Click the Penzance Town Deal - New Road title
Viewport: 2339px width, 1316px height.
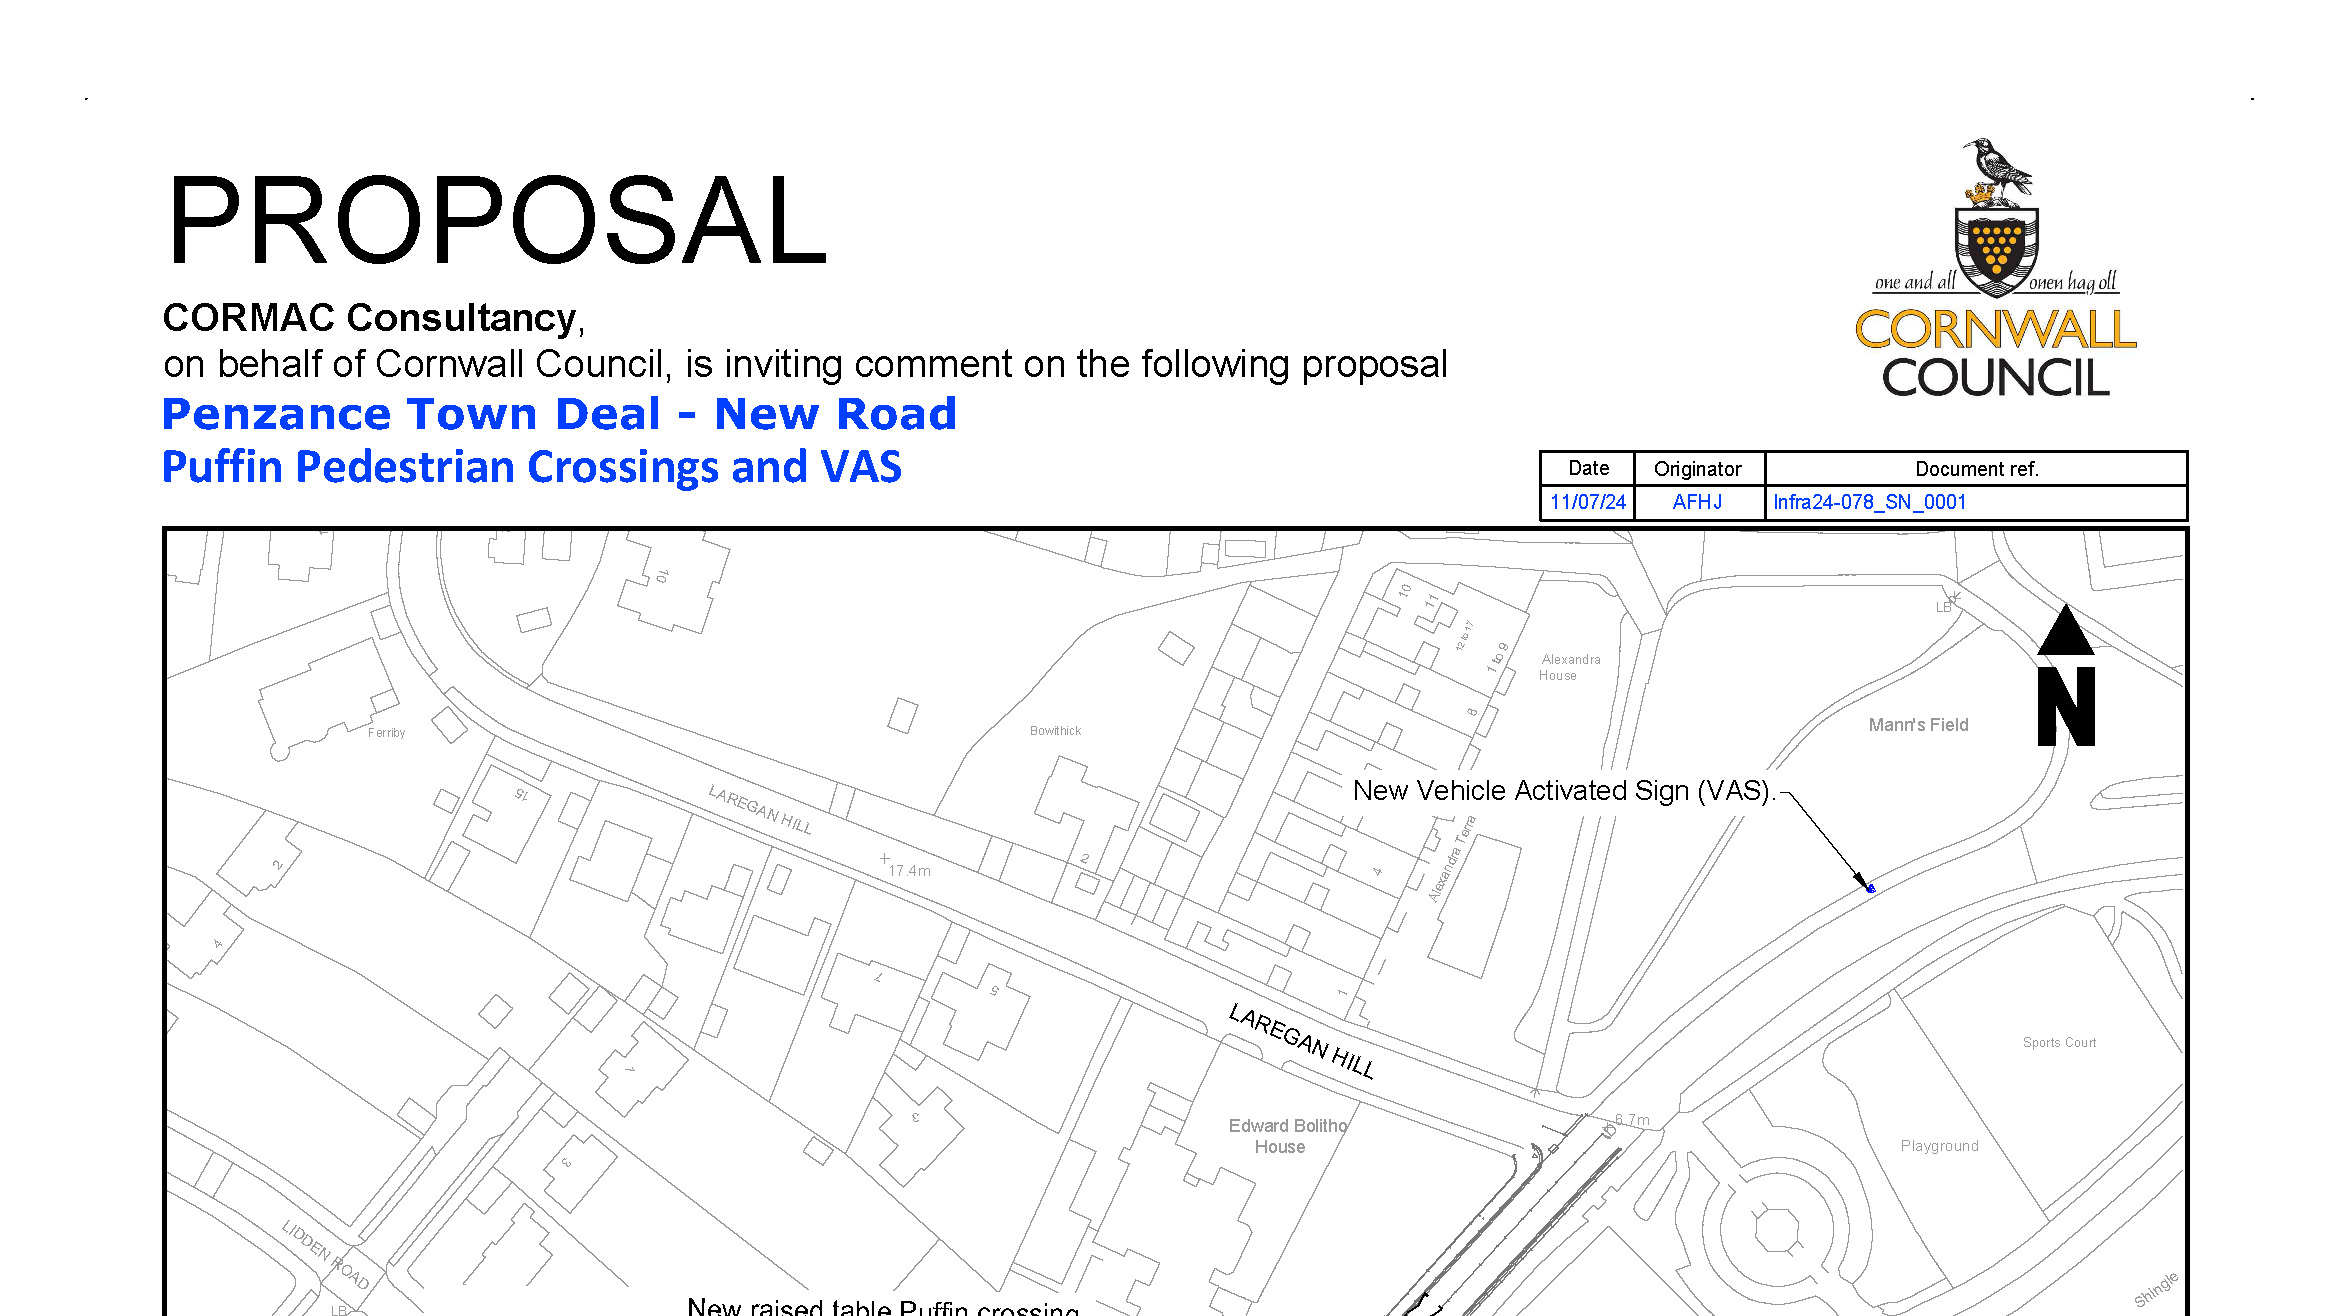559,414
